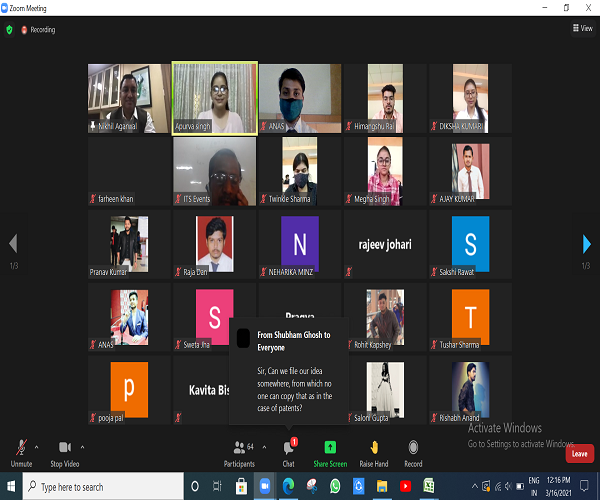Click the network Wi-Fi tray icon
Screen dimensions: 600x500
coord(497,486)
